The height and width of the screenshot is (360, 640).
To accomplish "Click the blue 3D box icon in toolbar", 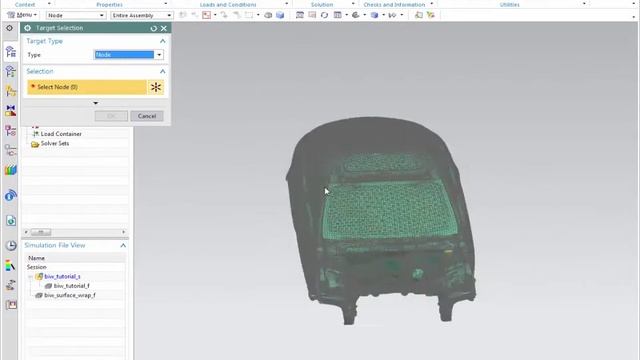I will click(374, 15).
